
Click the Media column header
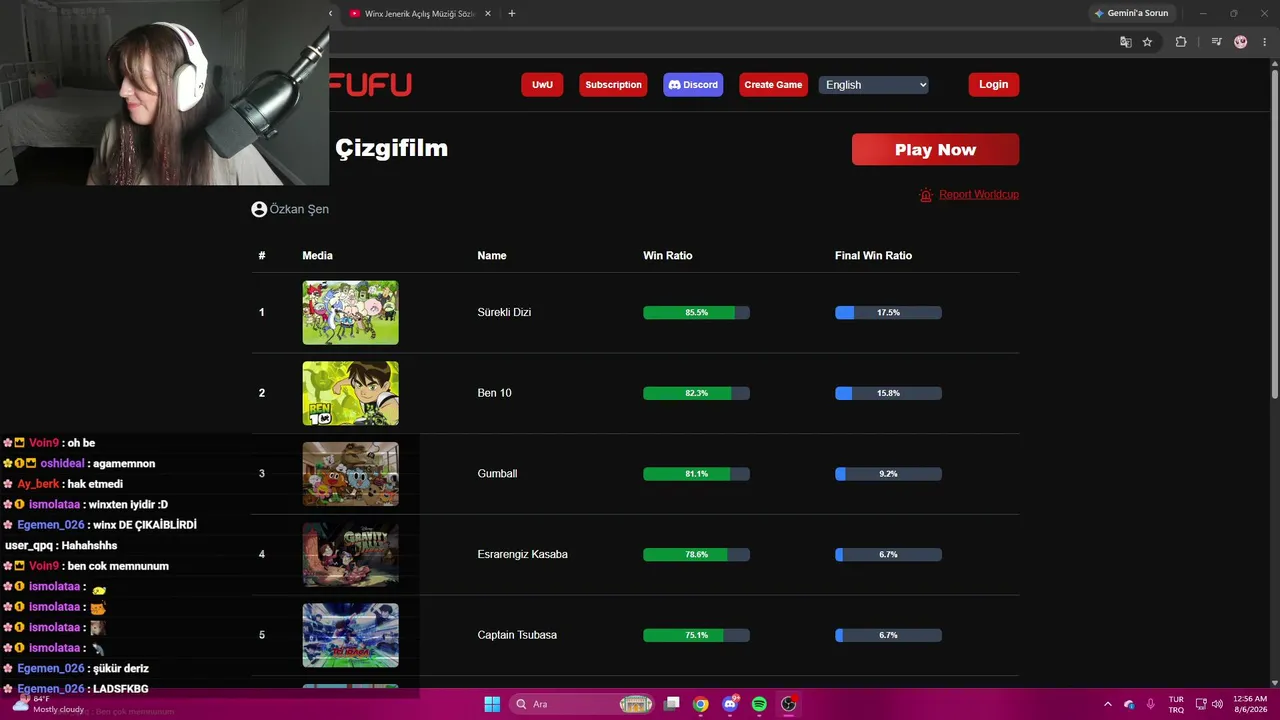pyautogui.click(x=317, y=256)
